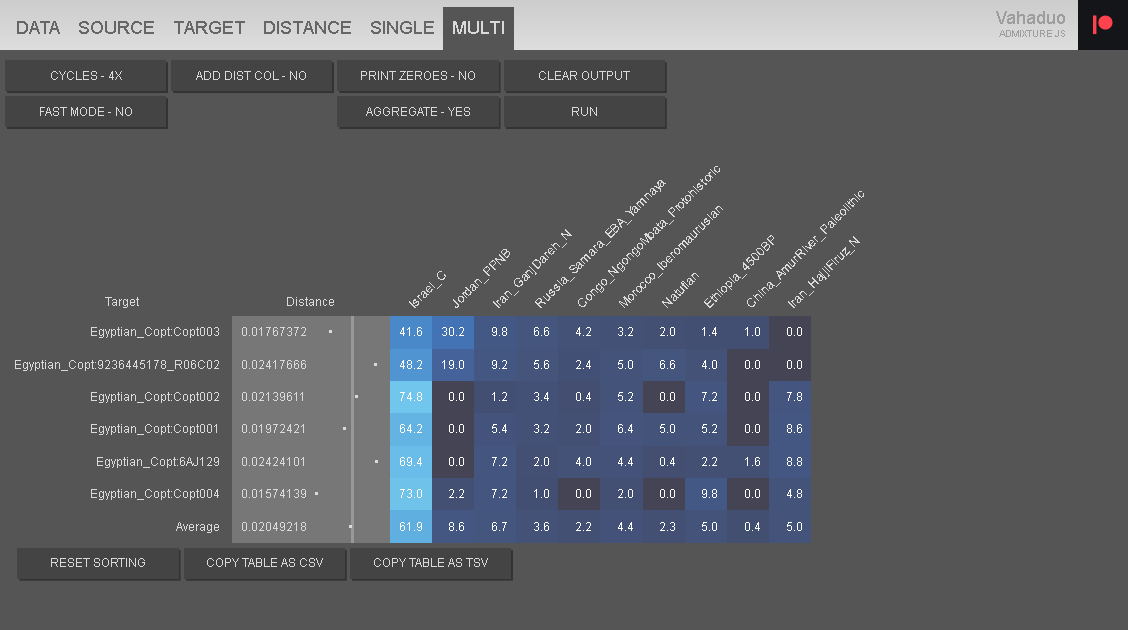Click RESET SORTING button
This screenshot has height=630, width=1128.
pos(98,563)
